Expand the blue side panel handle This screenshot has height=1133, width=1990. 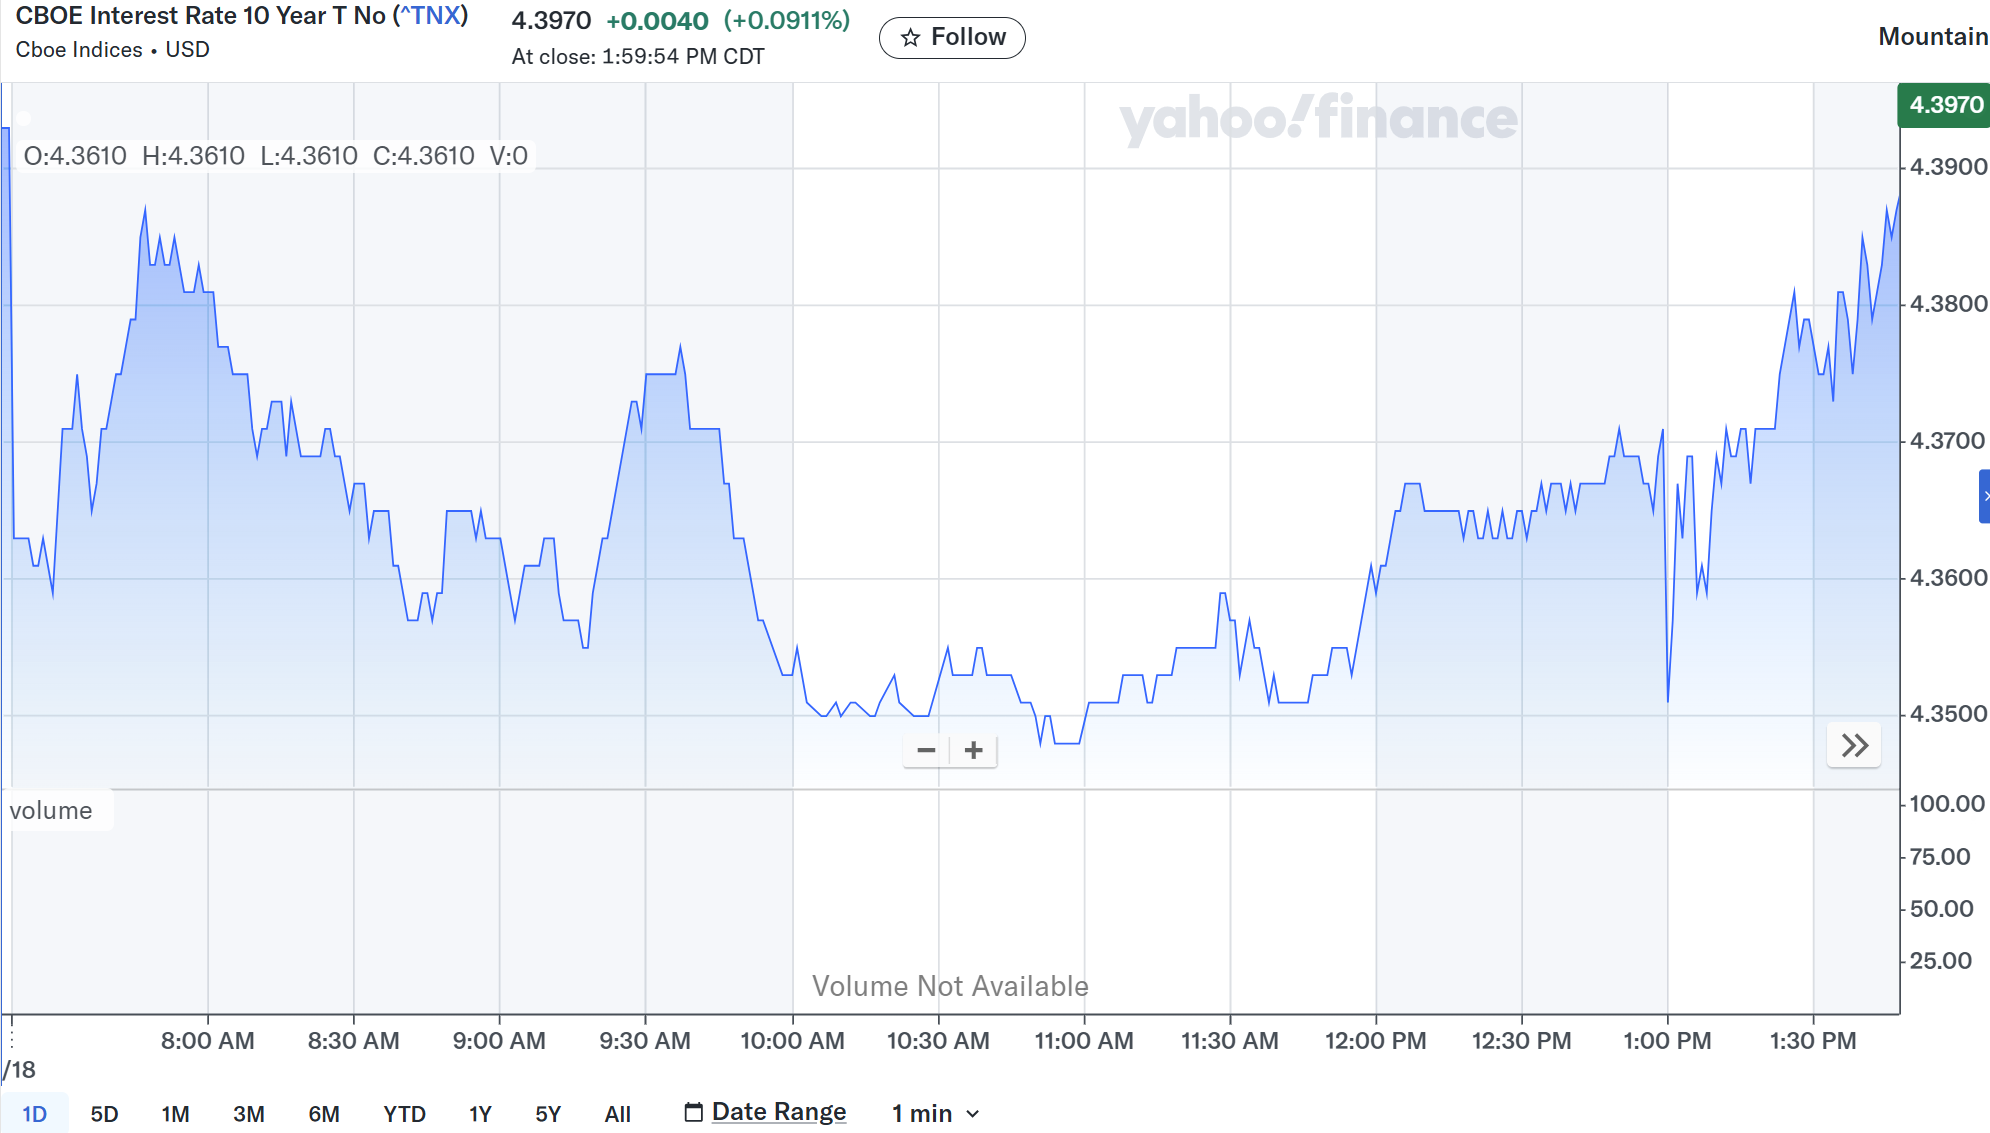(x=1985, y=497)
